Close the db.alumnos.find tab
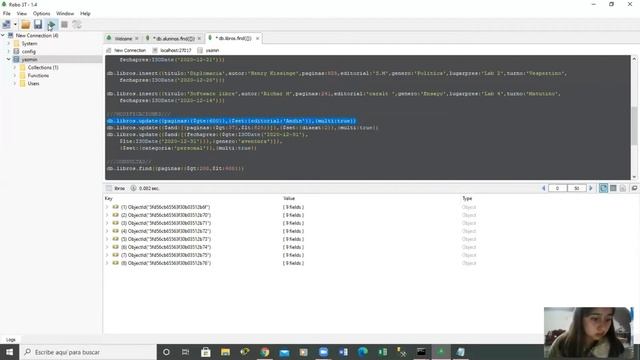 (199, 38)
